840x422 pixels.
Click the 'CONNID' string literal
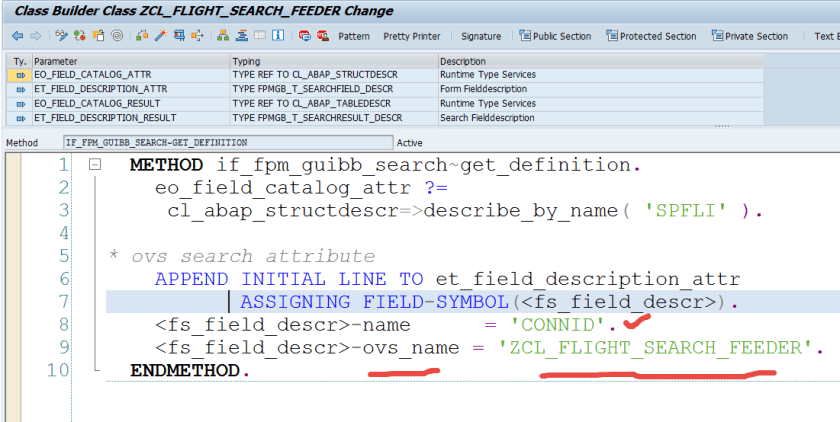(557, 325)
